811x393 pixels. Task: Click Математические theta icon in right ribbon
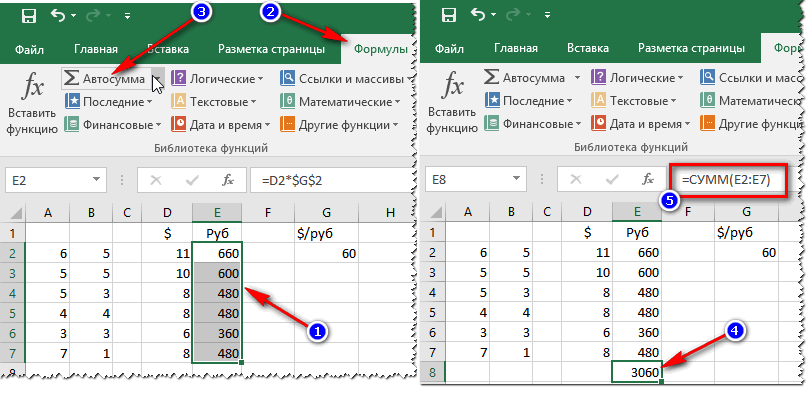coord(707,101)
